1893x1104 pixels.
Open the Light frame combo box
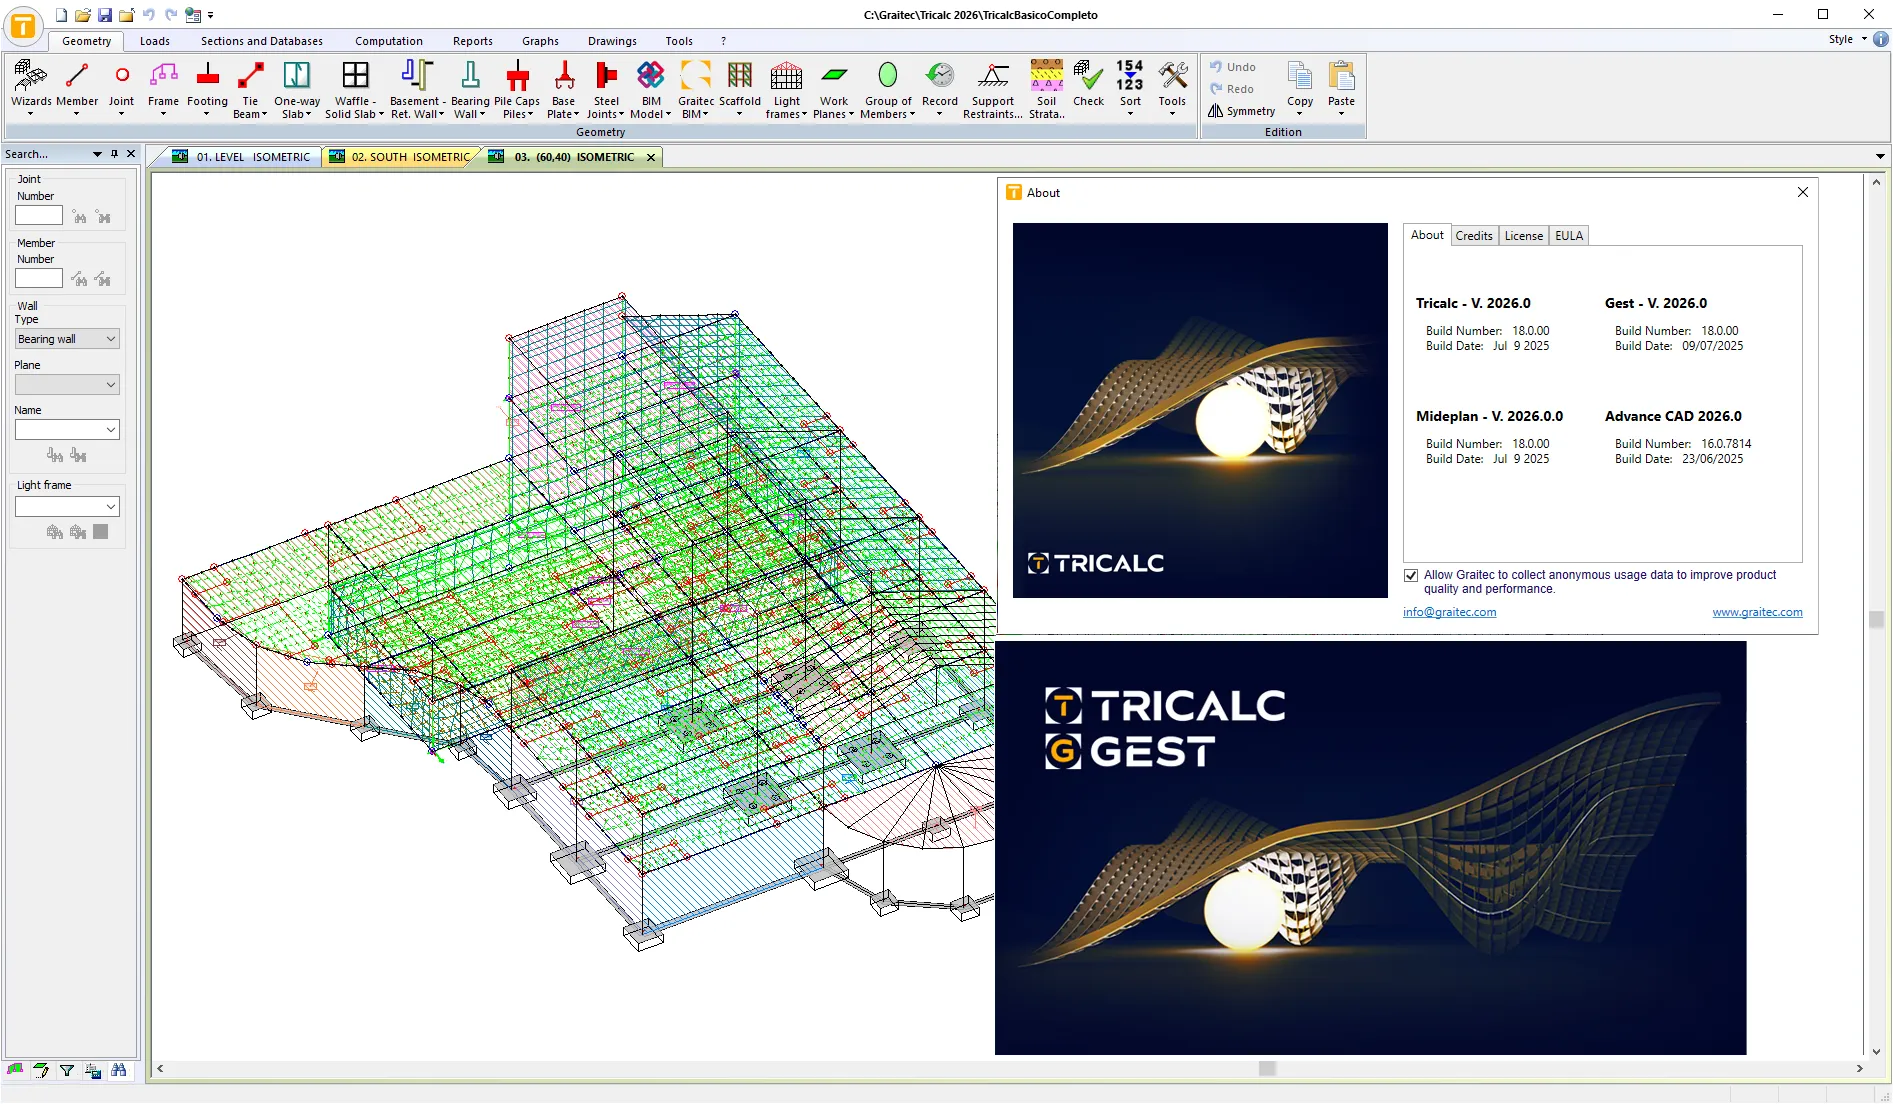pos(67,506)
